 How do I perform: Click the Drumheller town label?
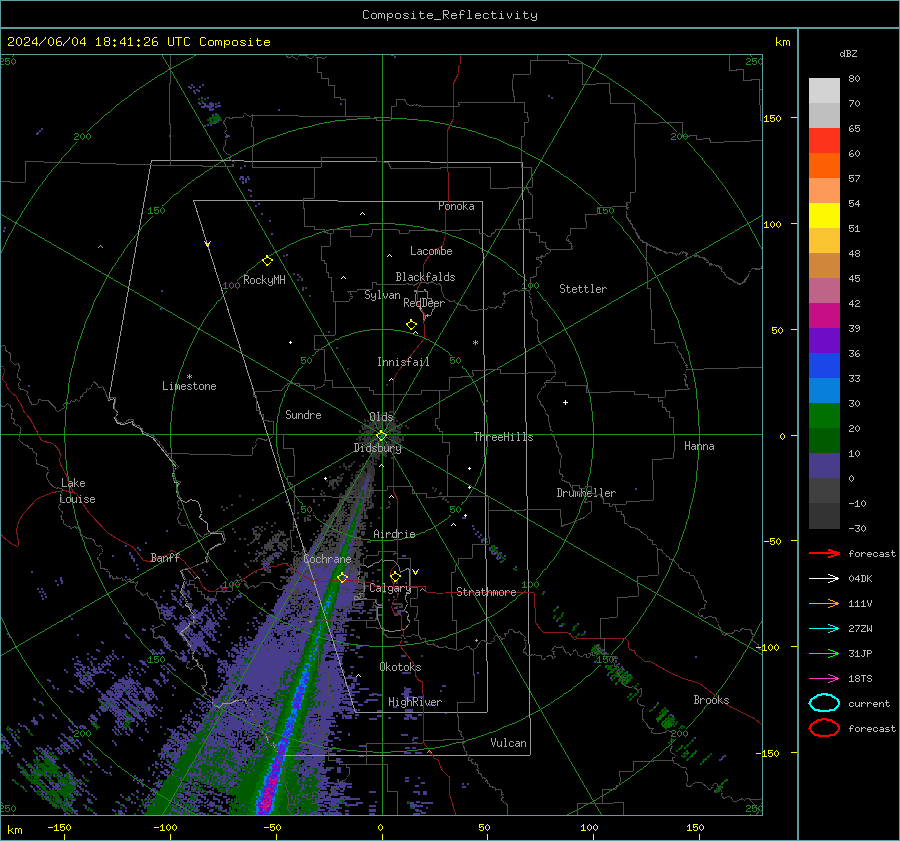[x=586, y=493]
